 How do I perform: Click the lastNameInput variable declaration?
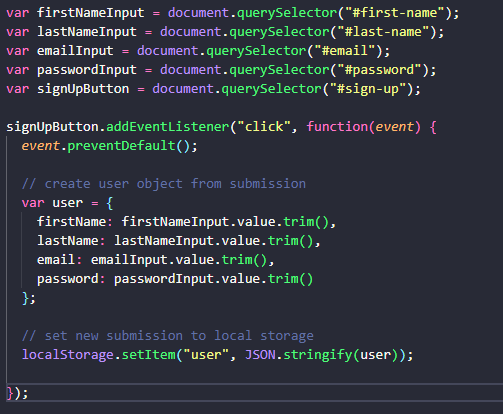[87, 32]
